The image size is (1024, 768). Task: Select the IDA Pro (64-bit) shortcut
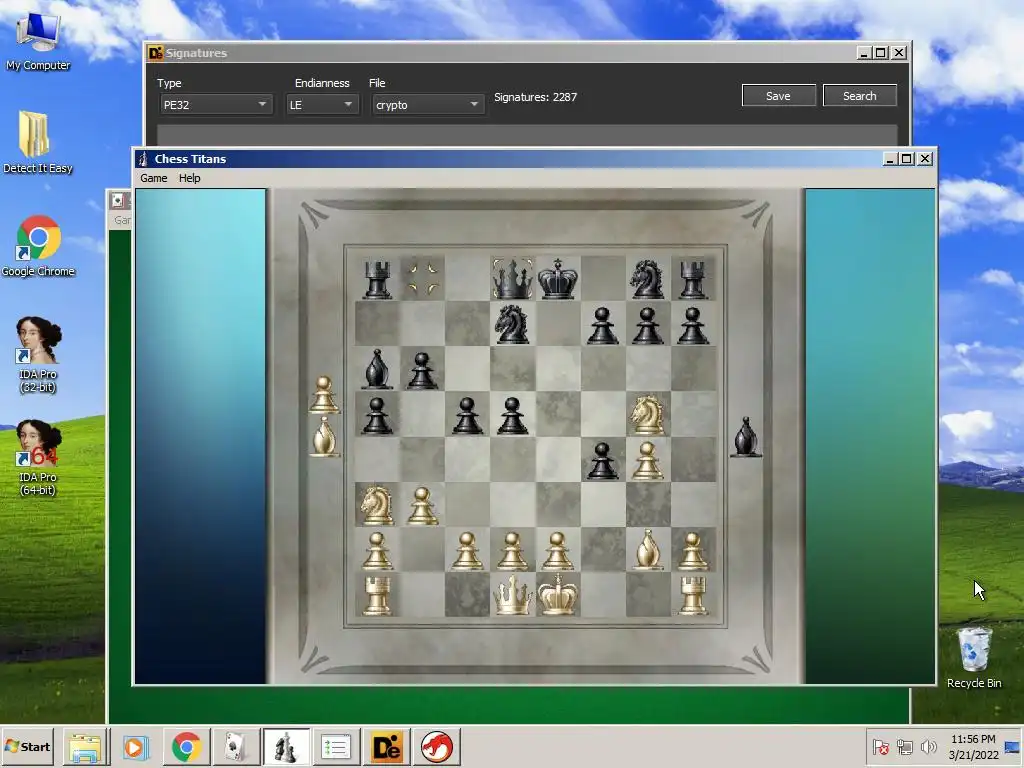[38, 458]
